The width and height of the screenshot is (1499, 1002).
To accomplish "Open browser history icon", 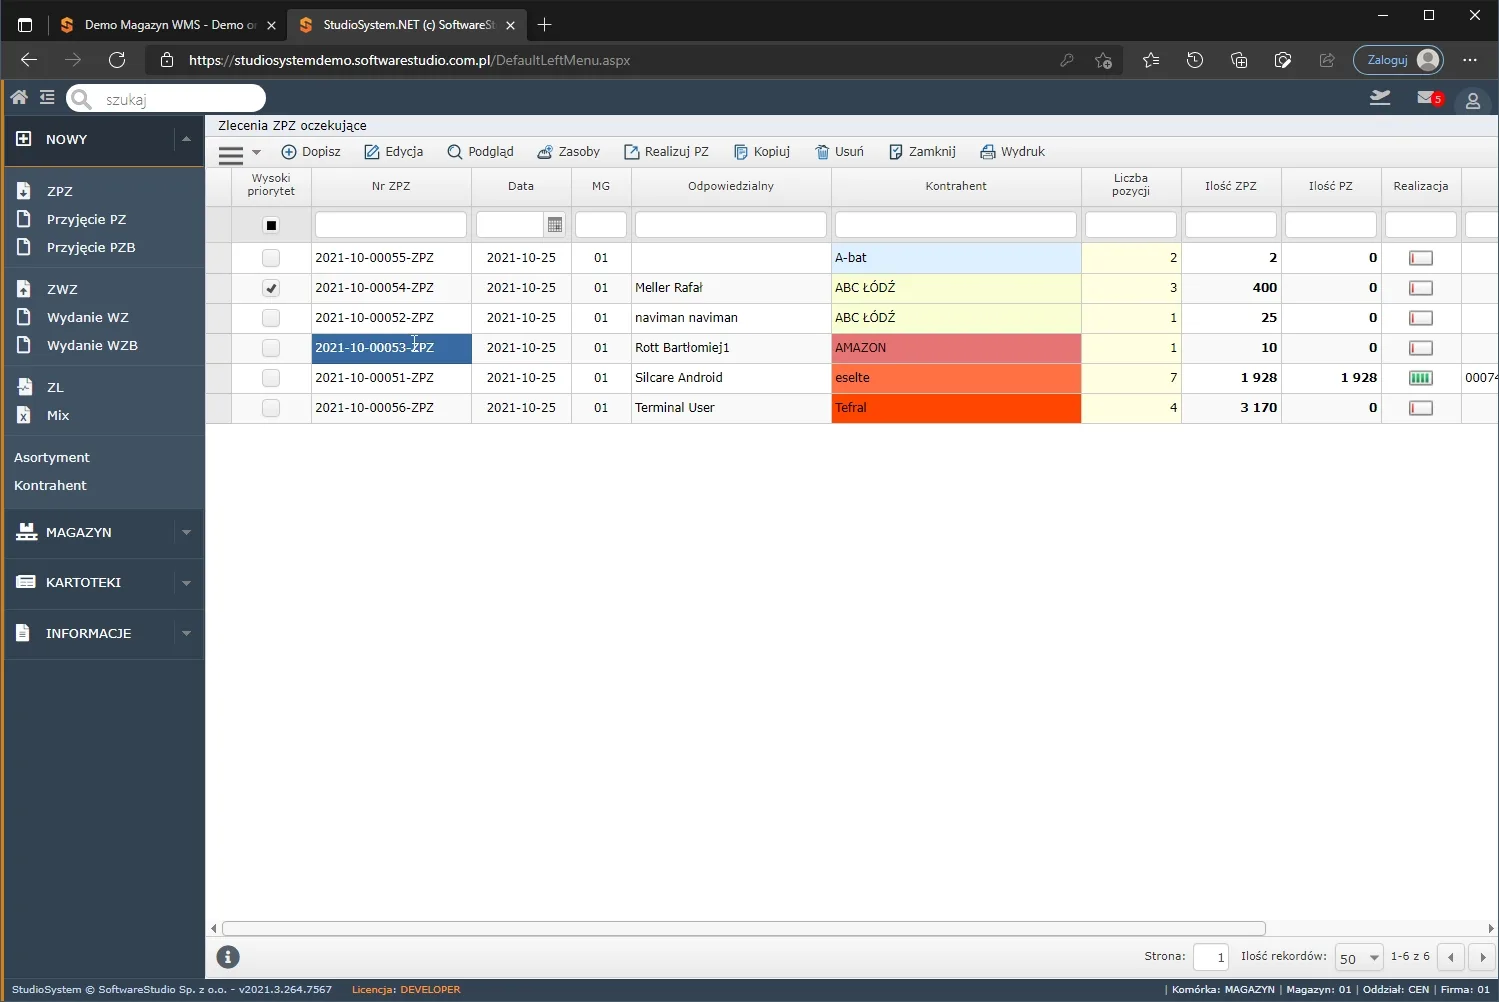I will 1194,60.
